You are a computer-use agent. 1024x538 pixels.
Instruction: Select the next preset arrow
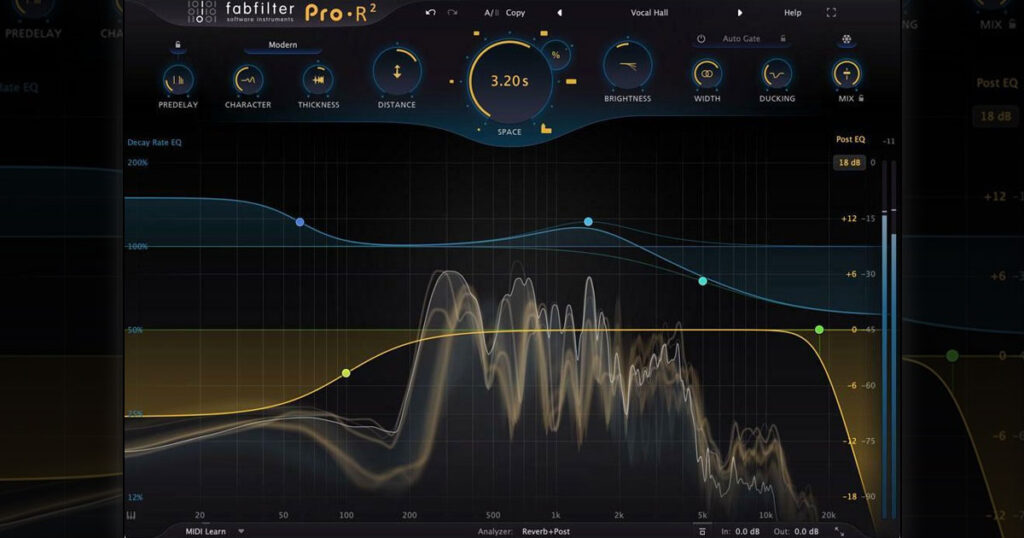(739, 12)
